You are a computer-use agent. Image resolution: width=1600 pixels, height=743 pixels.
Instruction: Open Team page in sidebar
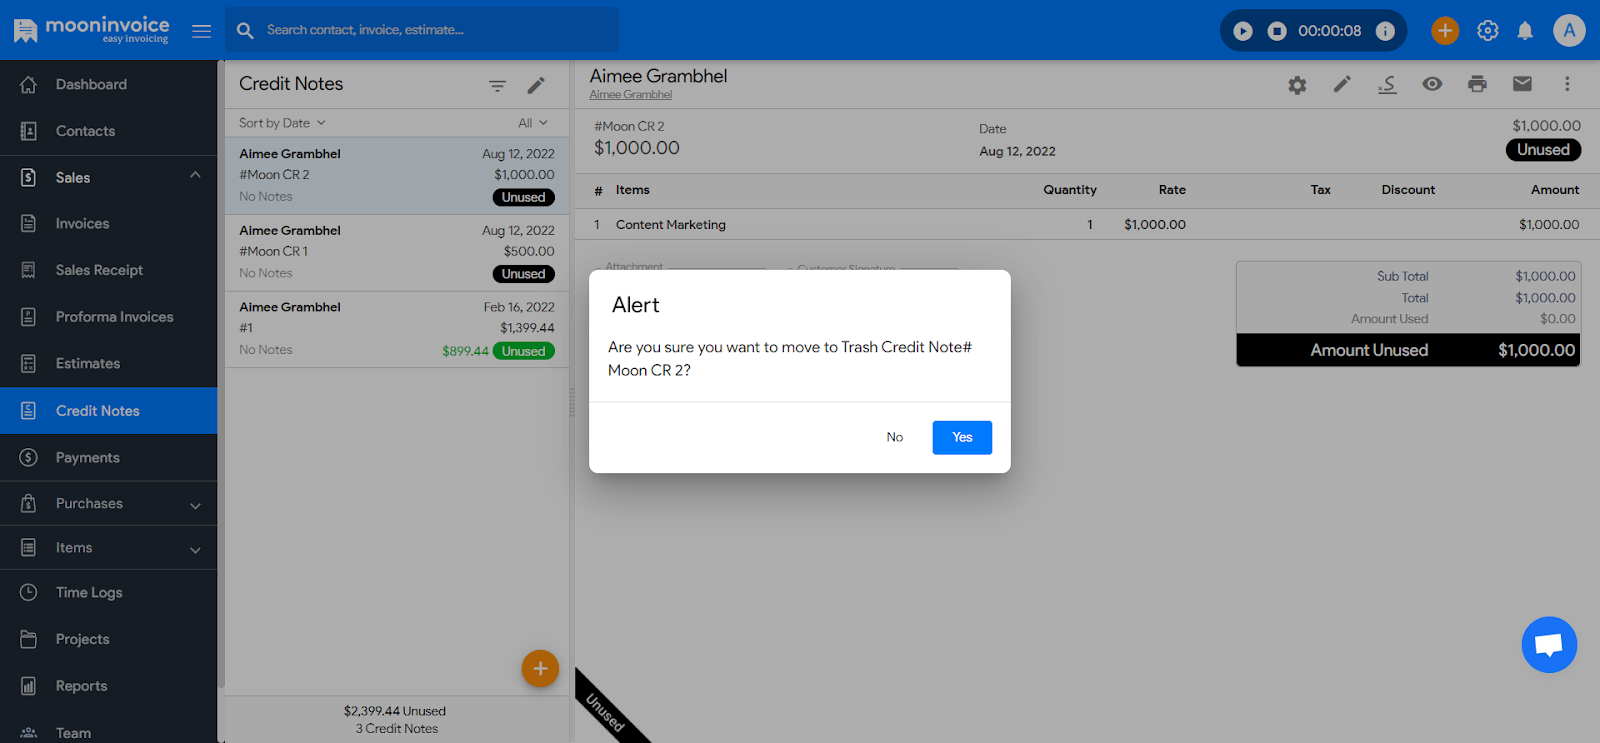[108, 732]
